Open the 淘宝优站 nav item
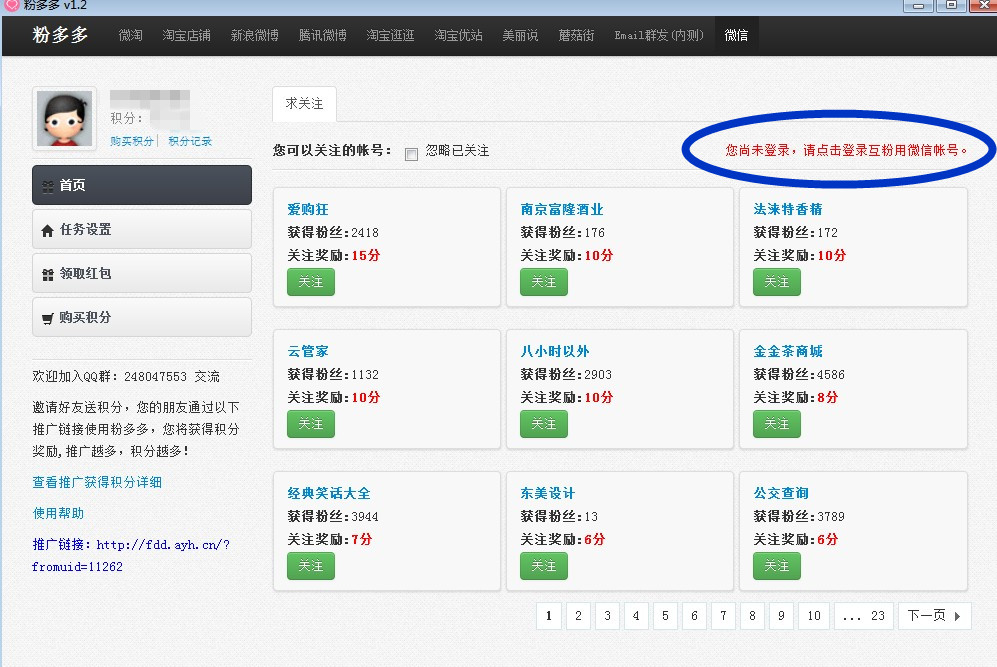The width and height of the screenshot is (997, 667). click(x=458, y=36)
